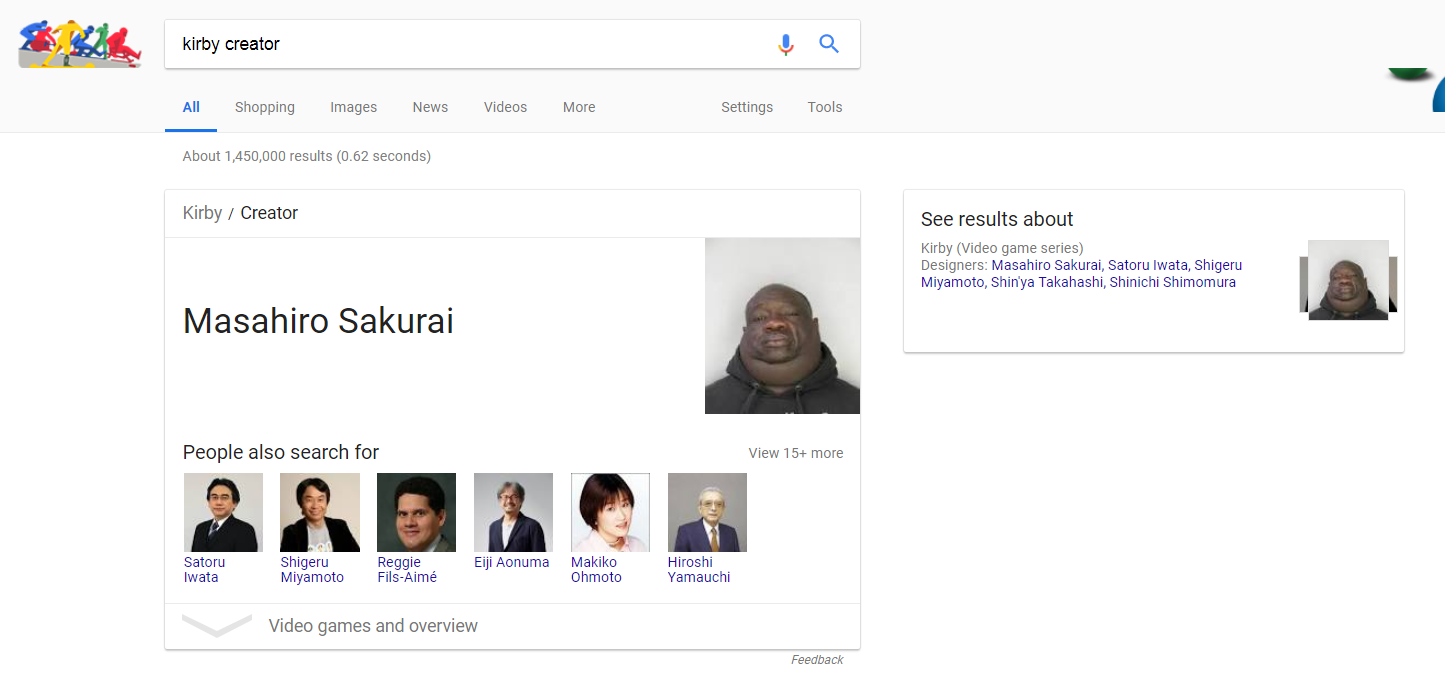Open the Google Olympics doodle logo

[80, 44]
